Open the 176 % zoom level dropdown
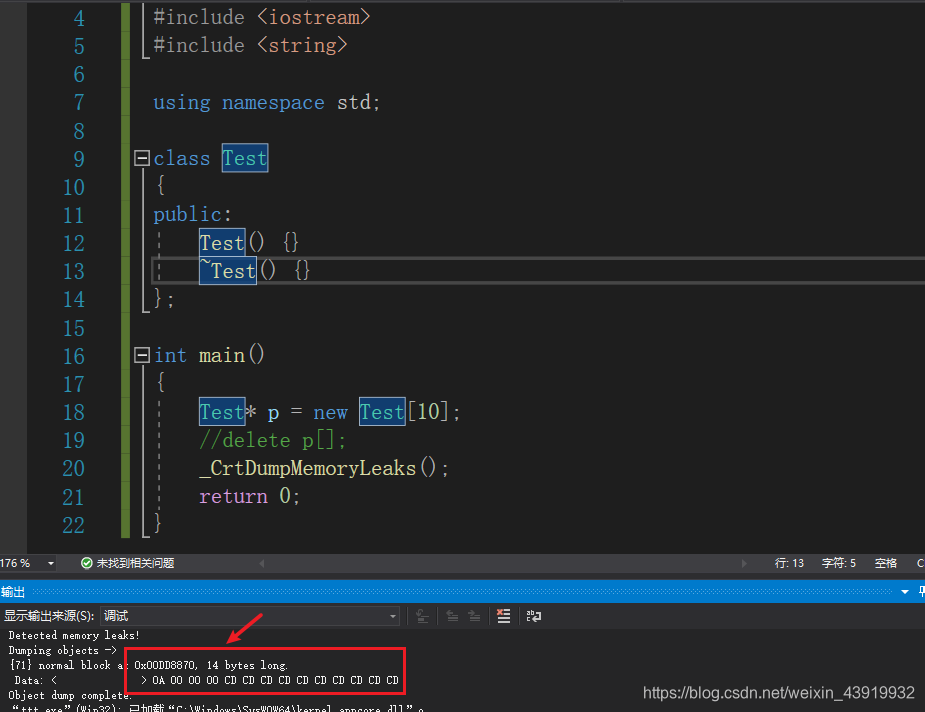 (51, 563)
